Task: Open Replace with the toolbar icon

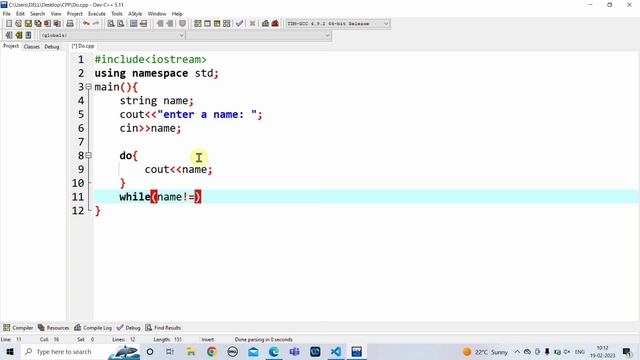Action: point(120,24)
